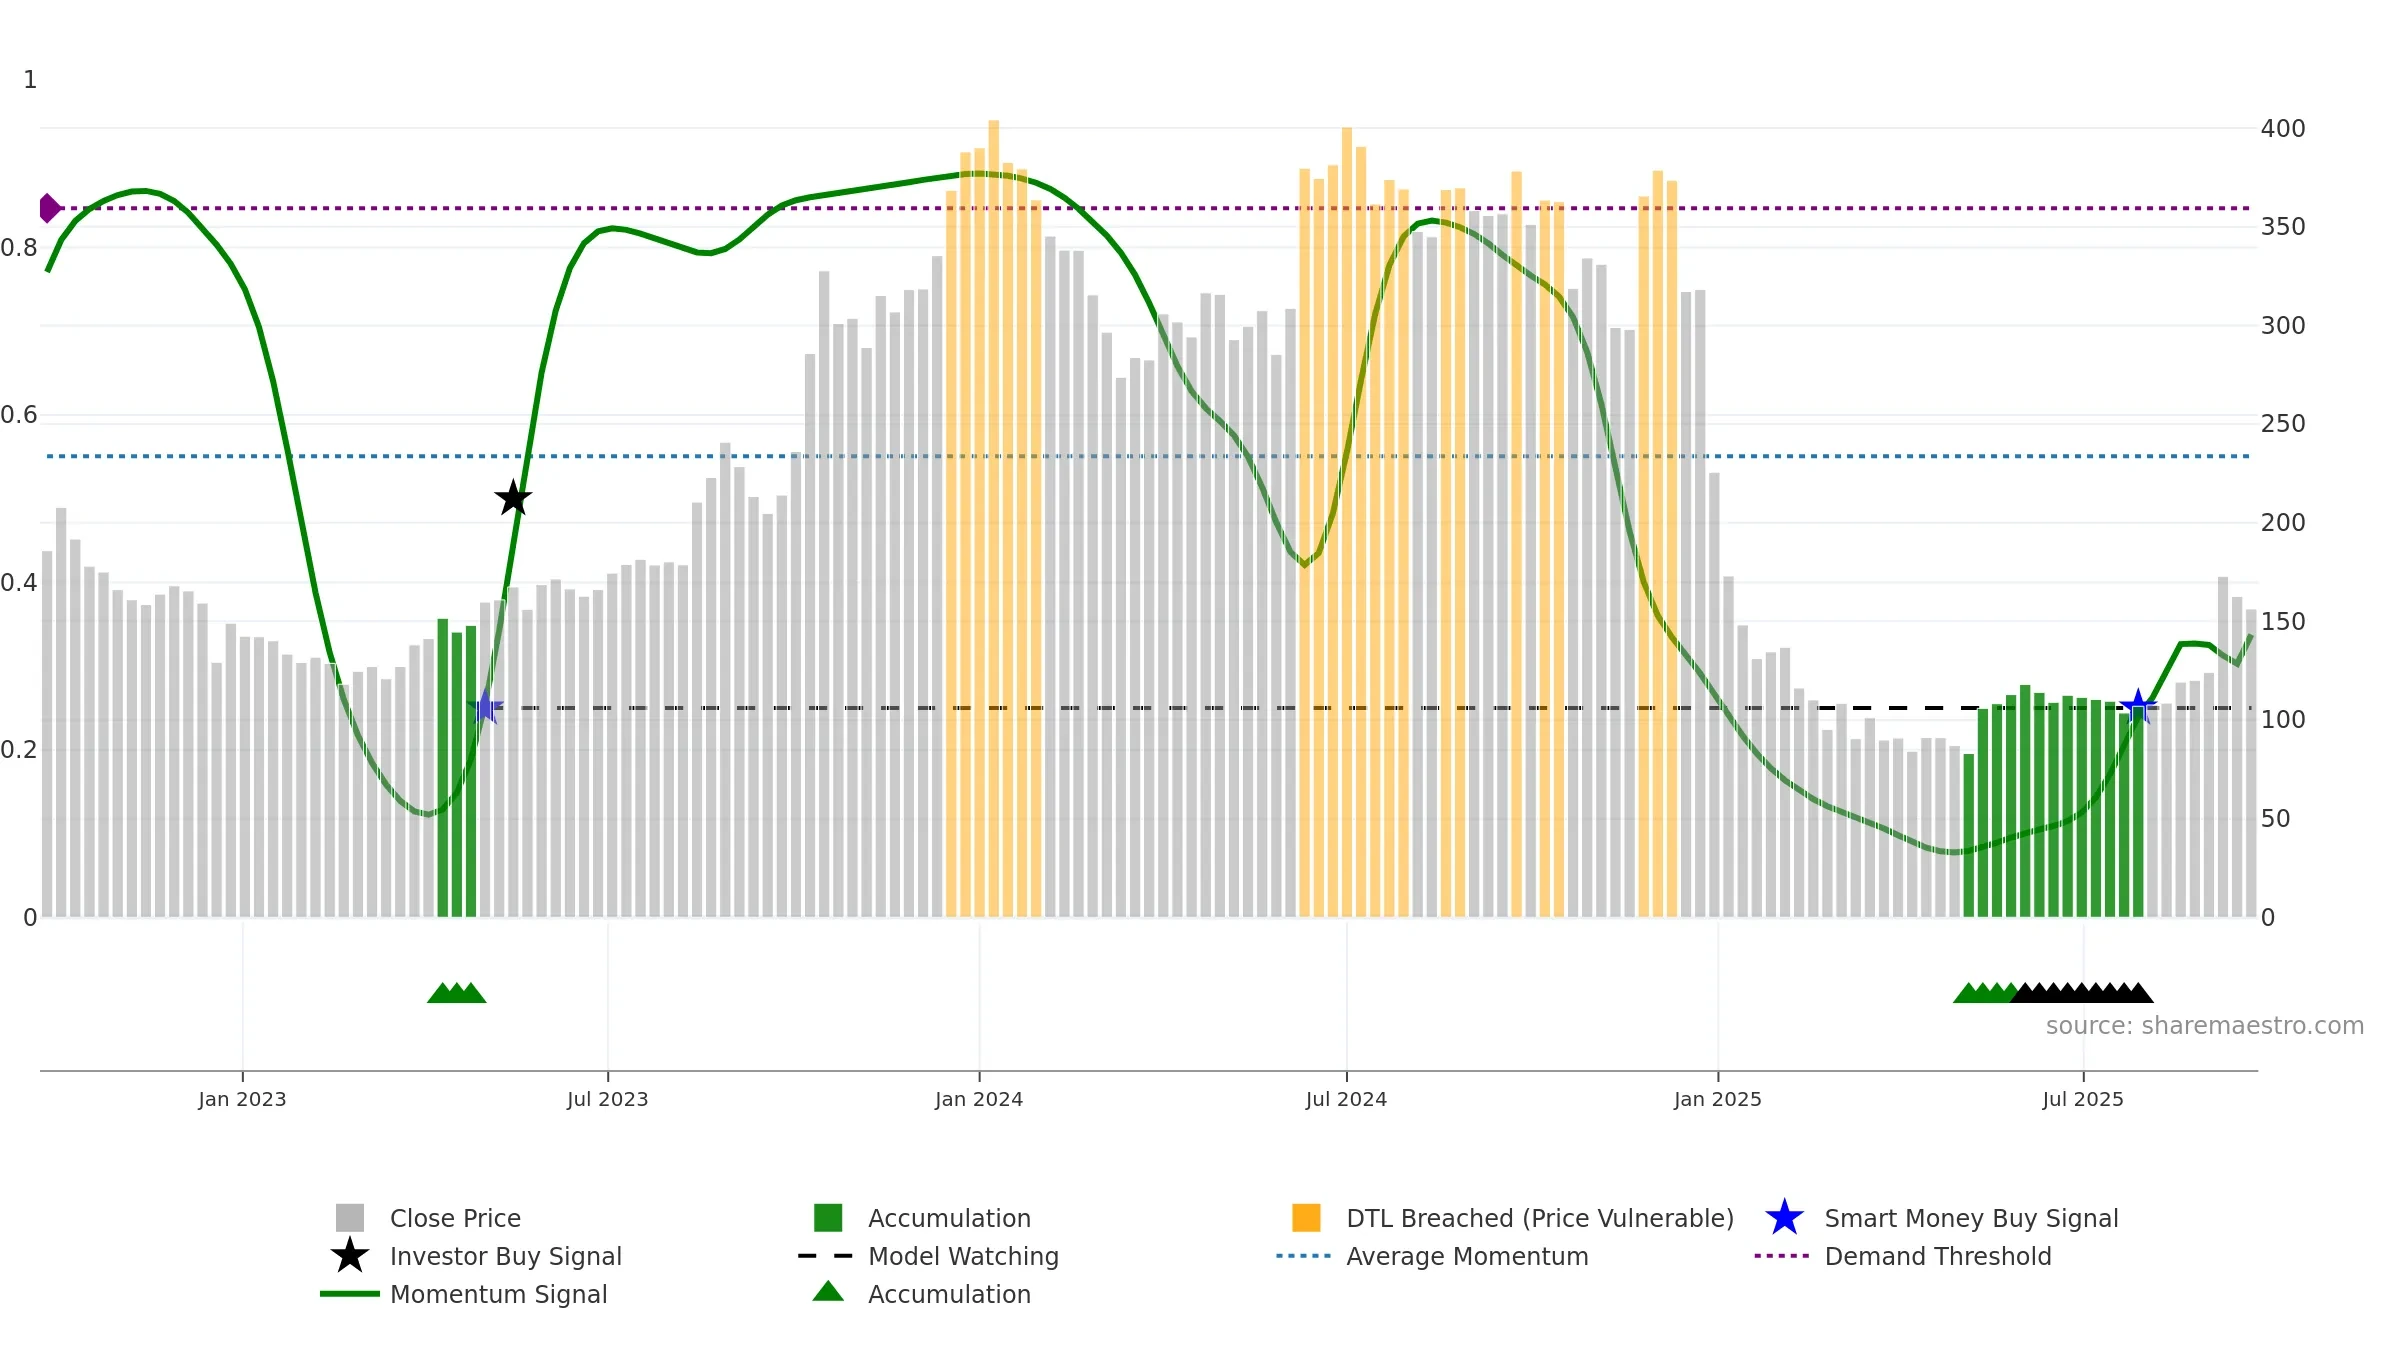The image size is (2400, 1350).
Task: Click the green Accumulation square legend swatch
Action: (828, 1218)
